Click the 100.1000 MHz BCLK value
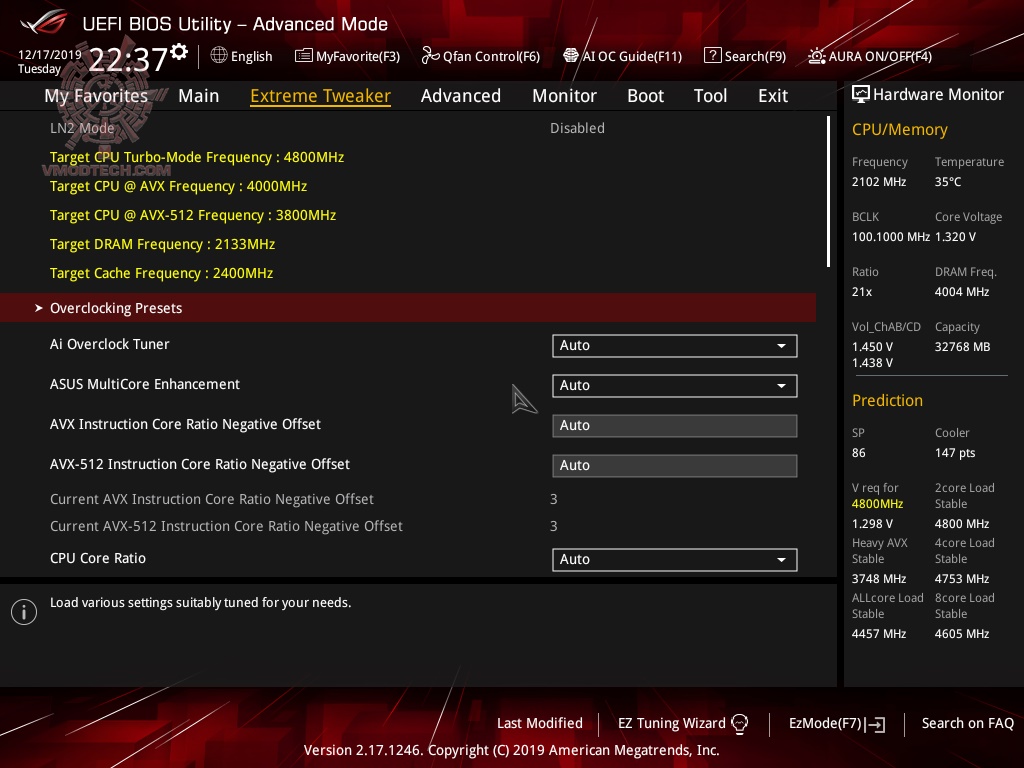 [x=890, y=236]
